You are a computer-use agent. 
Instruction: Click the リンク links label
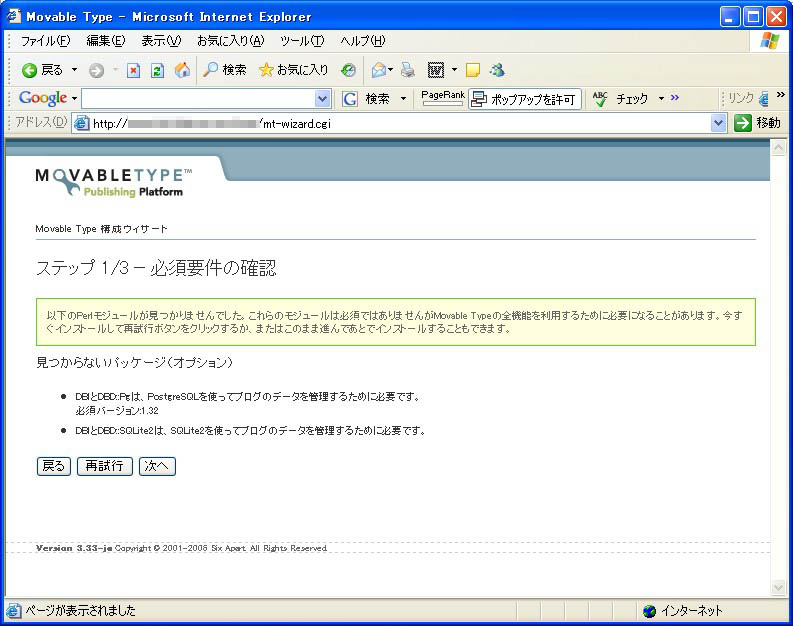740,98
